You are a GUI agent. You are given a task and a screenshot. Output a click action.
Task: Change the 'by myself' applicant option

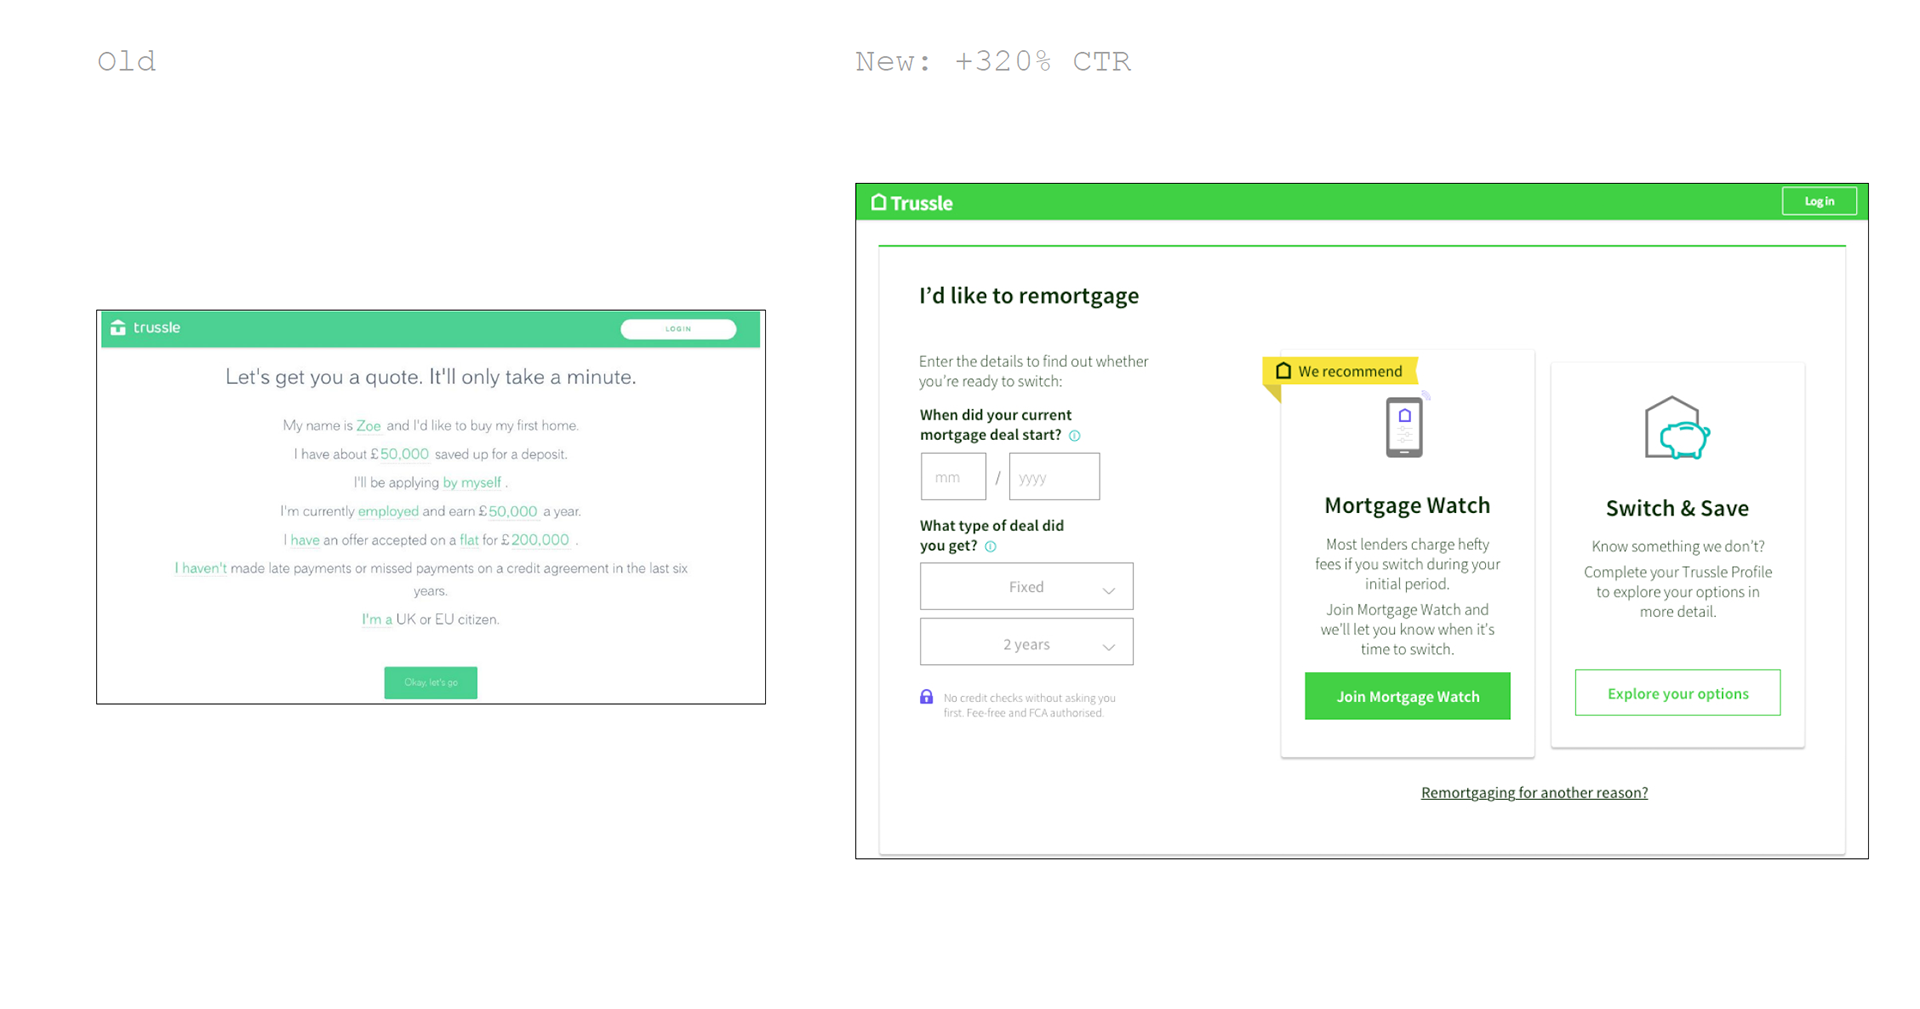472,483
